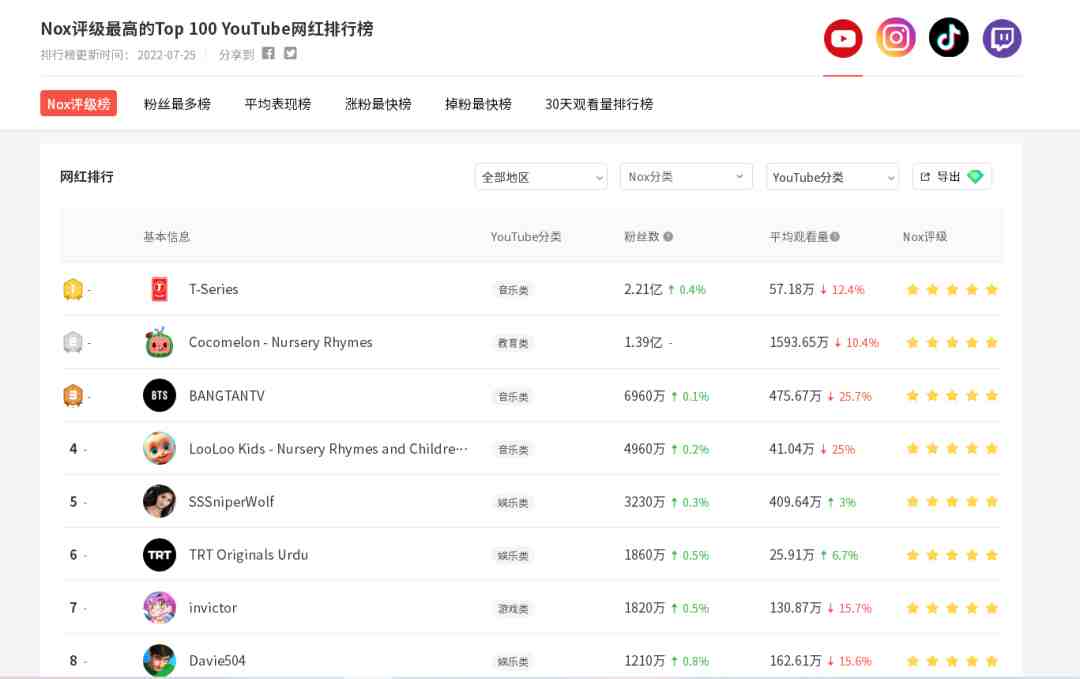Share ranking to Twitter
The width and height of the screenshot is (1080, 679).
290,53
